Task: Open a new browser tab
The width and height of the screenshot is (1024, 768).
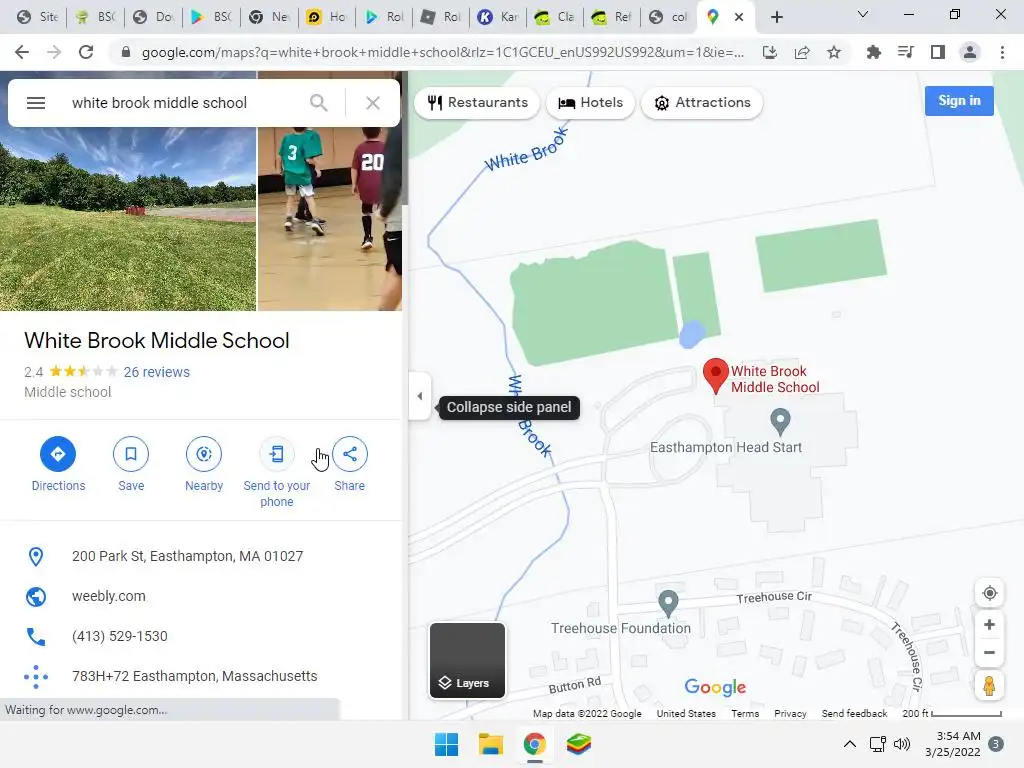Action: click(x=776, y=17)
